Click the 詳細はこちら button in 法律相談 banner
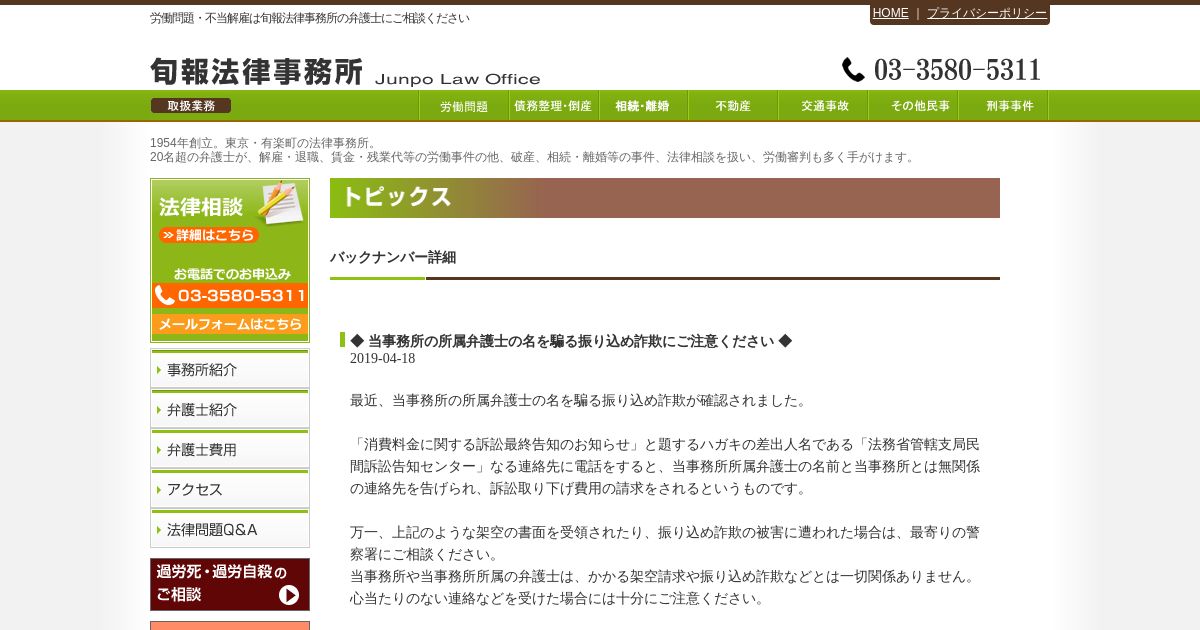The image size is (1200, 630). click(x=208, y=235)
